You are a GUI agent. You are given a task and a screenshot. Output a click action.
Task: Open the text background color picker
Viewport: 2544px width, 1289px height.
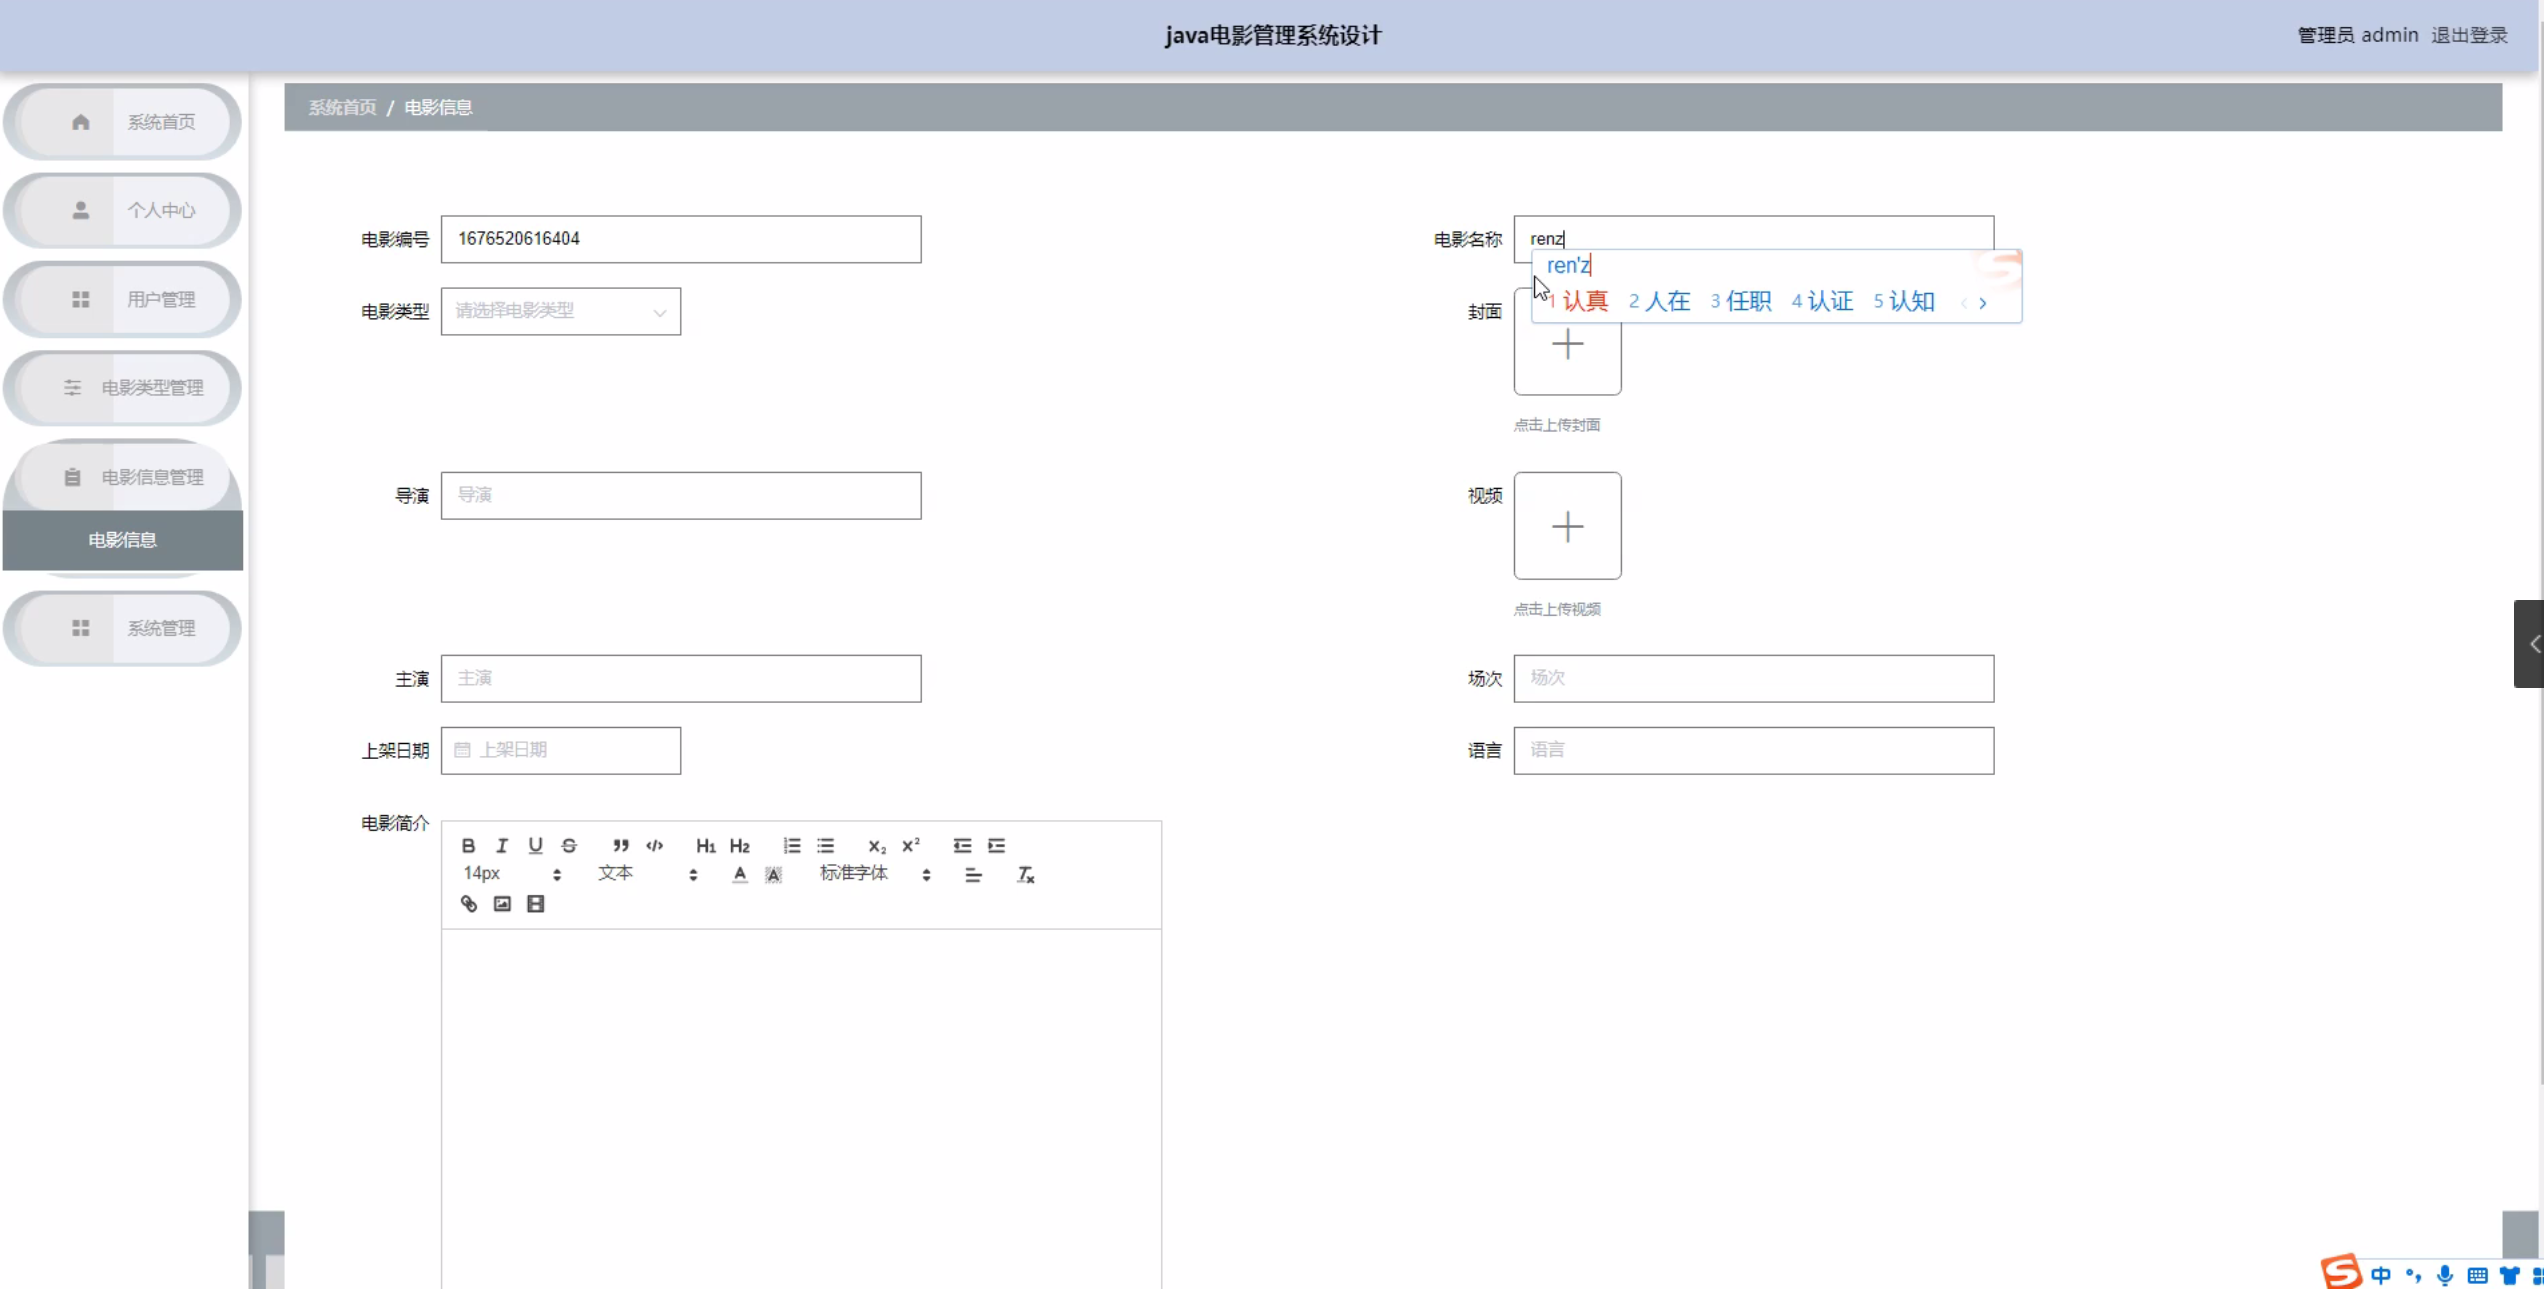[x=774, y=875]
